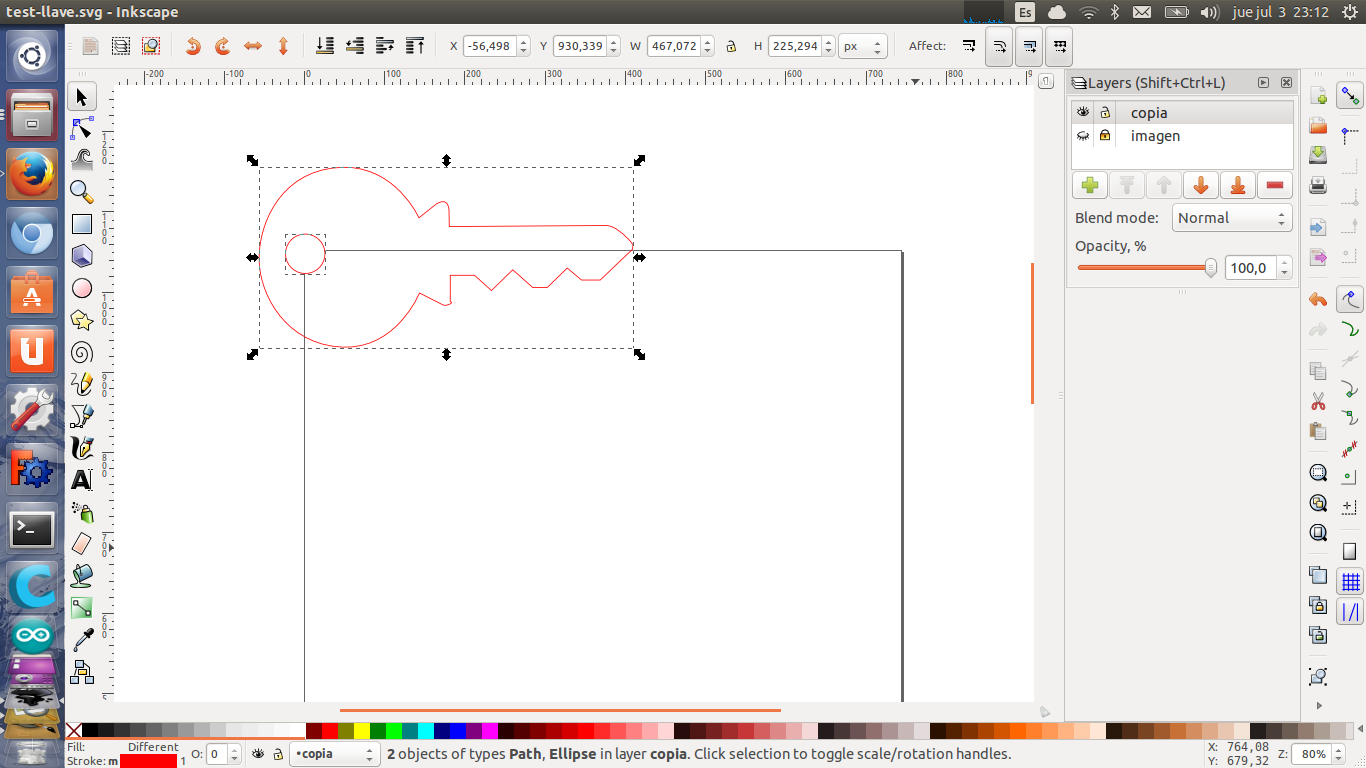Screen dimensions: 1366x768
Task: Open Firefox from the Ubuntu launcher
Action: pyautogui.click(x=32, y=174)
